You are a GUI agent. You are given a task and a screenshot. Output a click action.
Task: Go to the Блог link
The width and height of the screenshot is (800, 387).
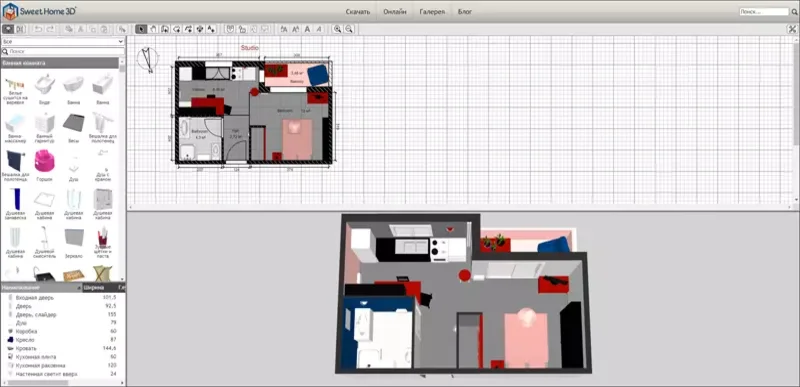[x=465, y=12]
